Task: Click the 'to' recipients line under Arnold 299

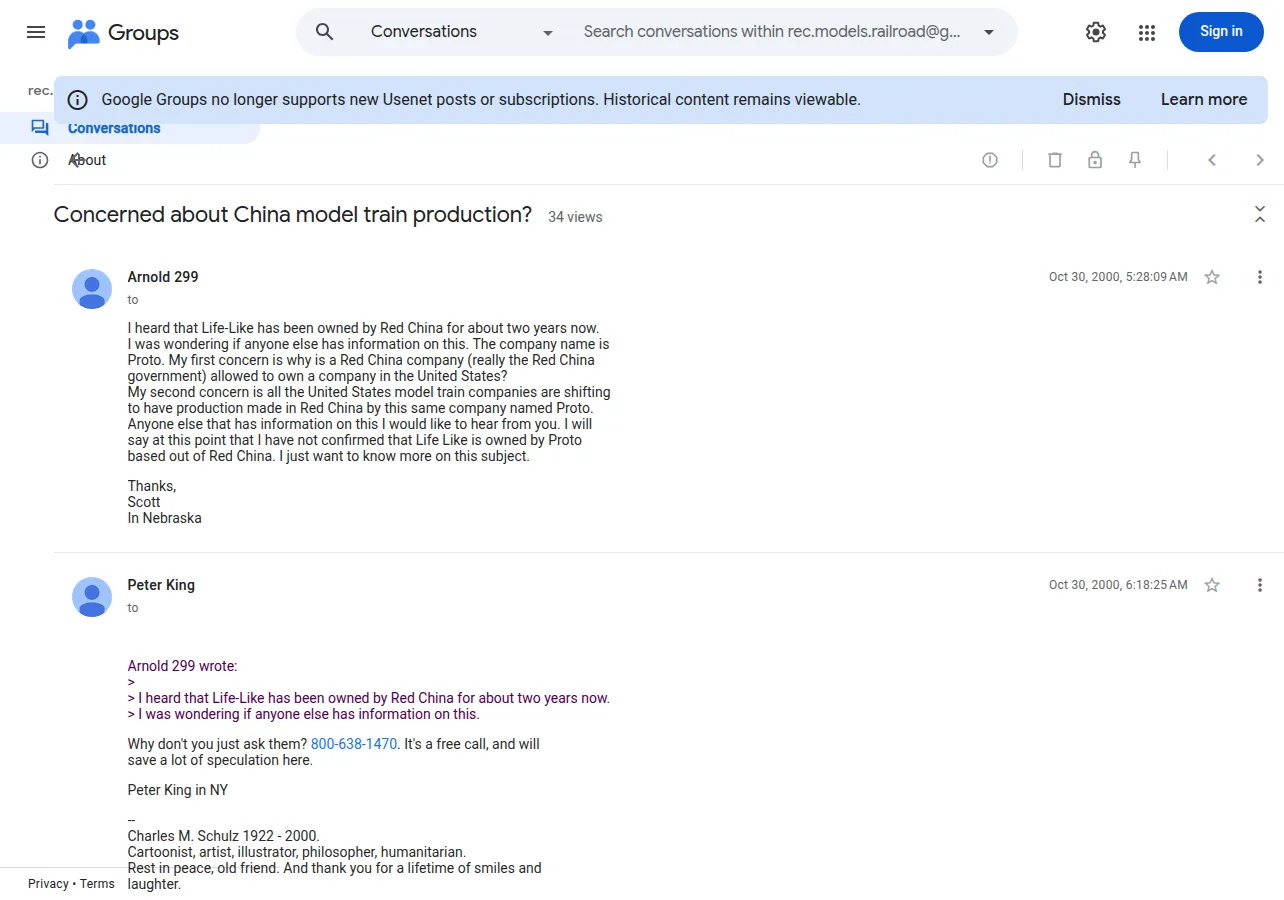Action: point(133,300)
